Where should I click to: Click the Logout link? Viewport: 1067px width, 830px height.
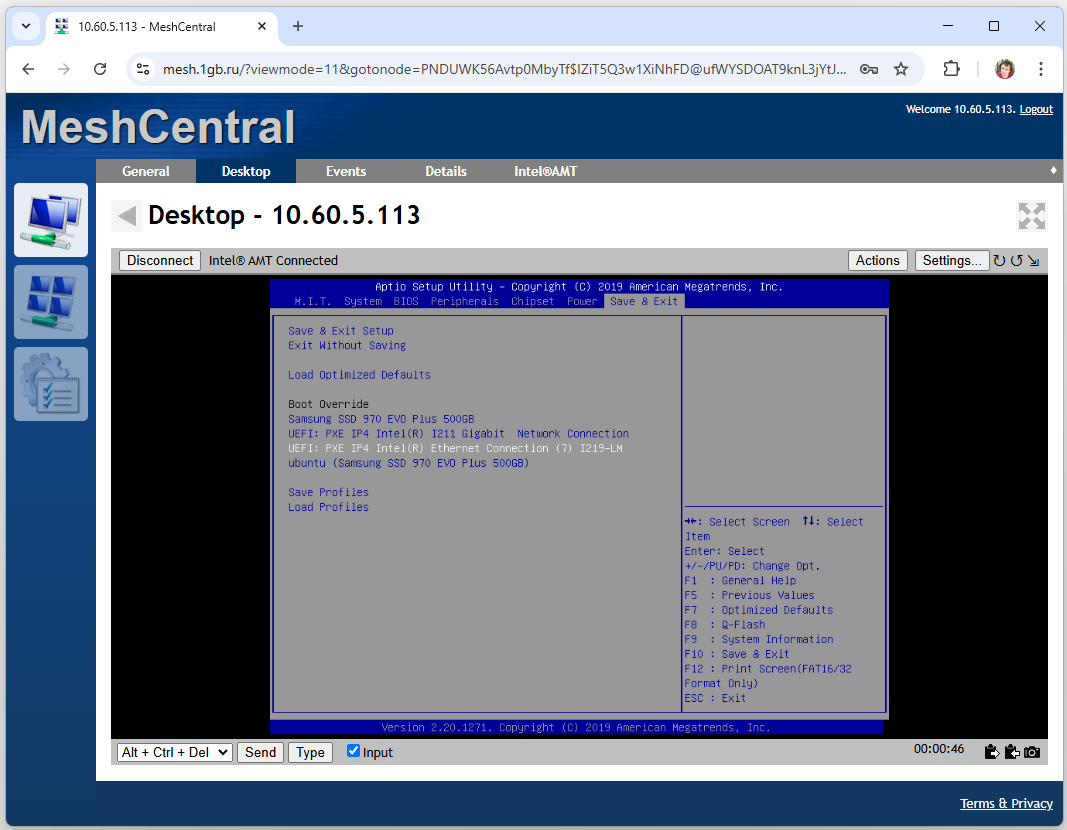(x=1036, y=109)
